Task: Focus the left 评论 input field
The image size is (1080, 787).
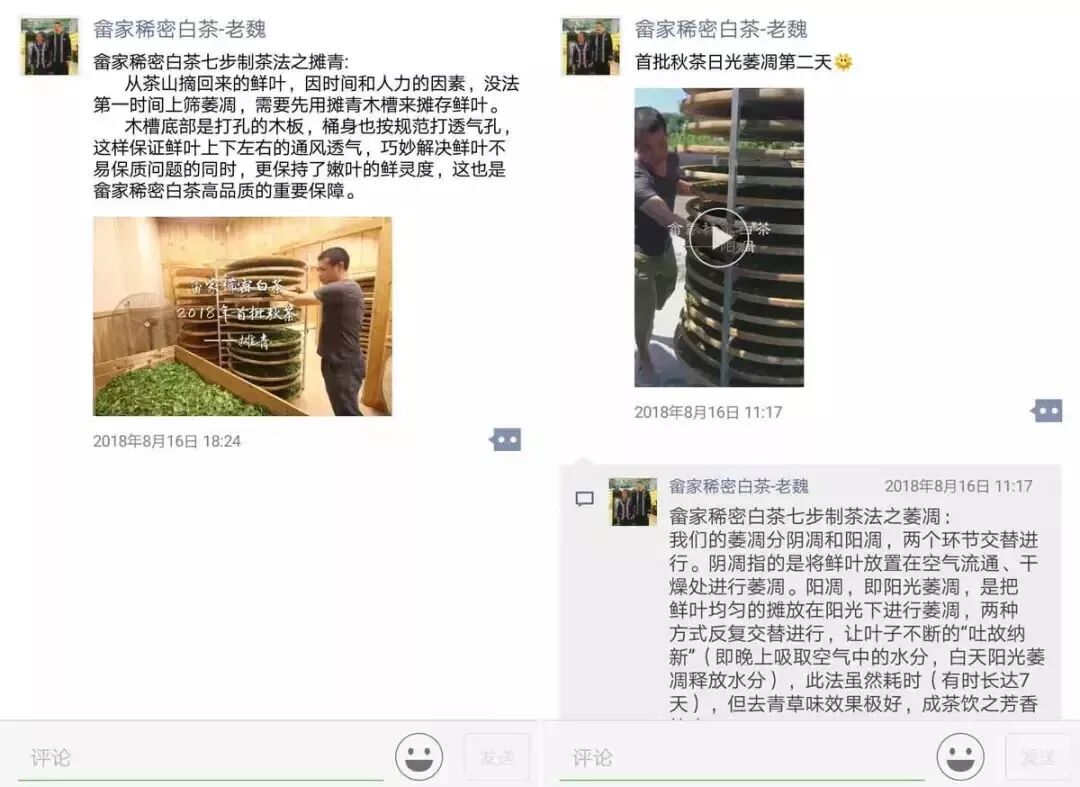Action: click(x=201, y=757)
